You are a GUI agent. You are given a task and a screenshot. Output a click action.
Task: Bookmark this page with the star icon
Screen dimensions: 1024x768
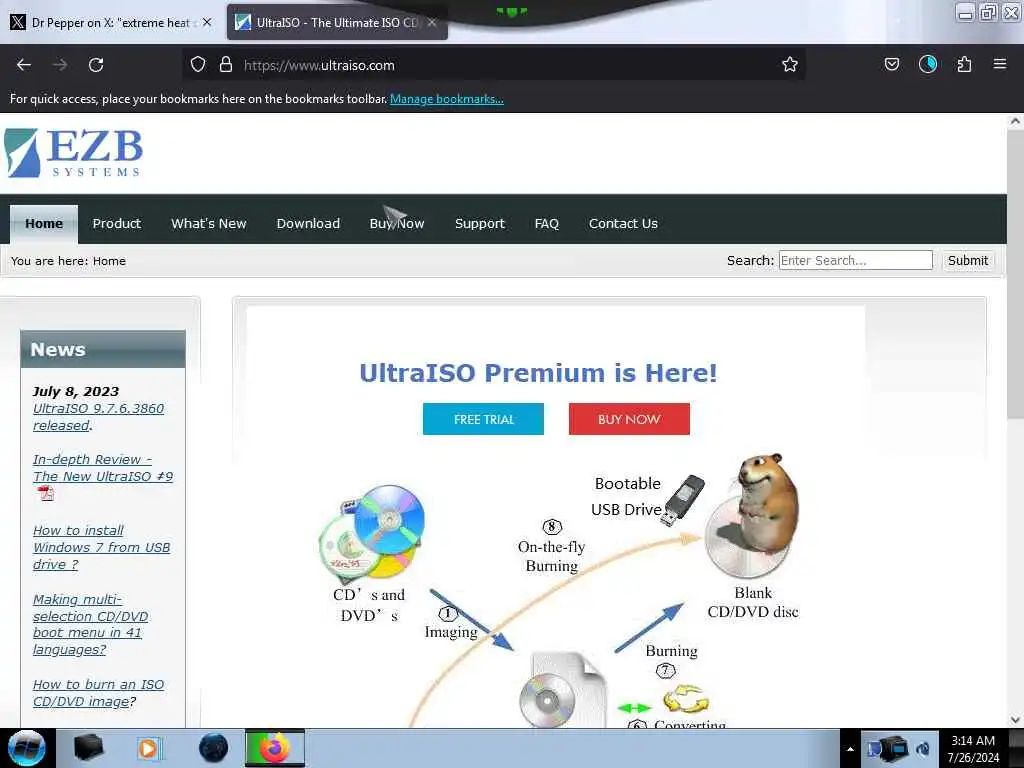790,64
